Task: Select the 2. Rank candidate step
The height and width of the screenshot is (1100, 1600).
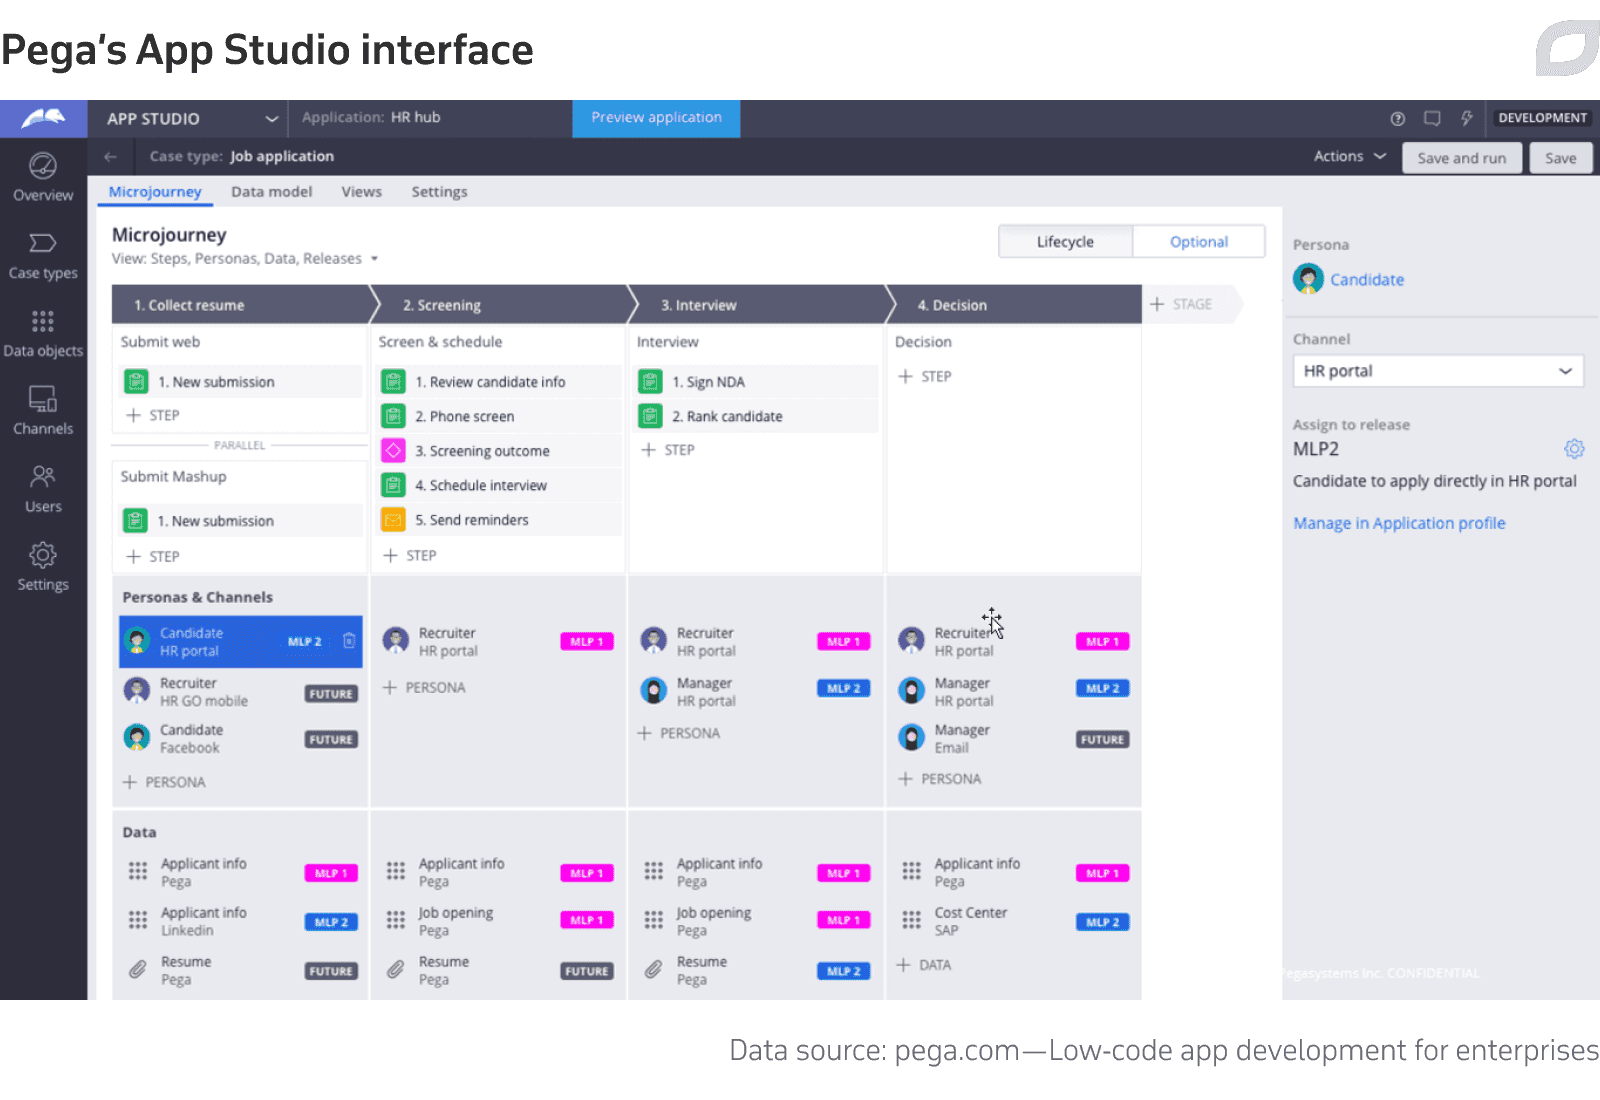Action: coord(757,416)
